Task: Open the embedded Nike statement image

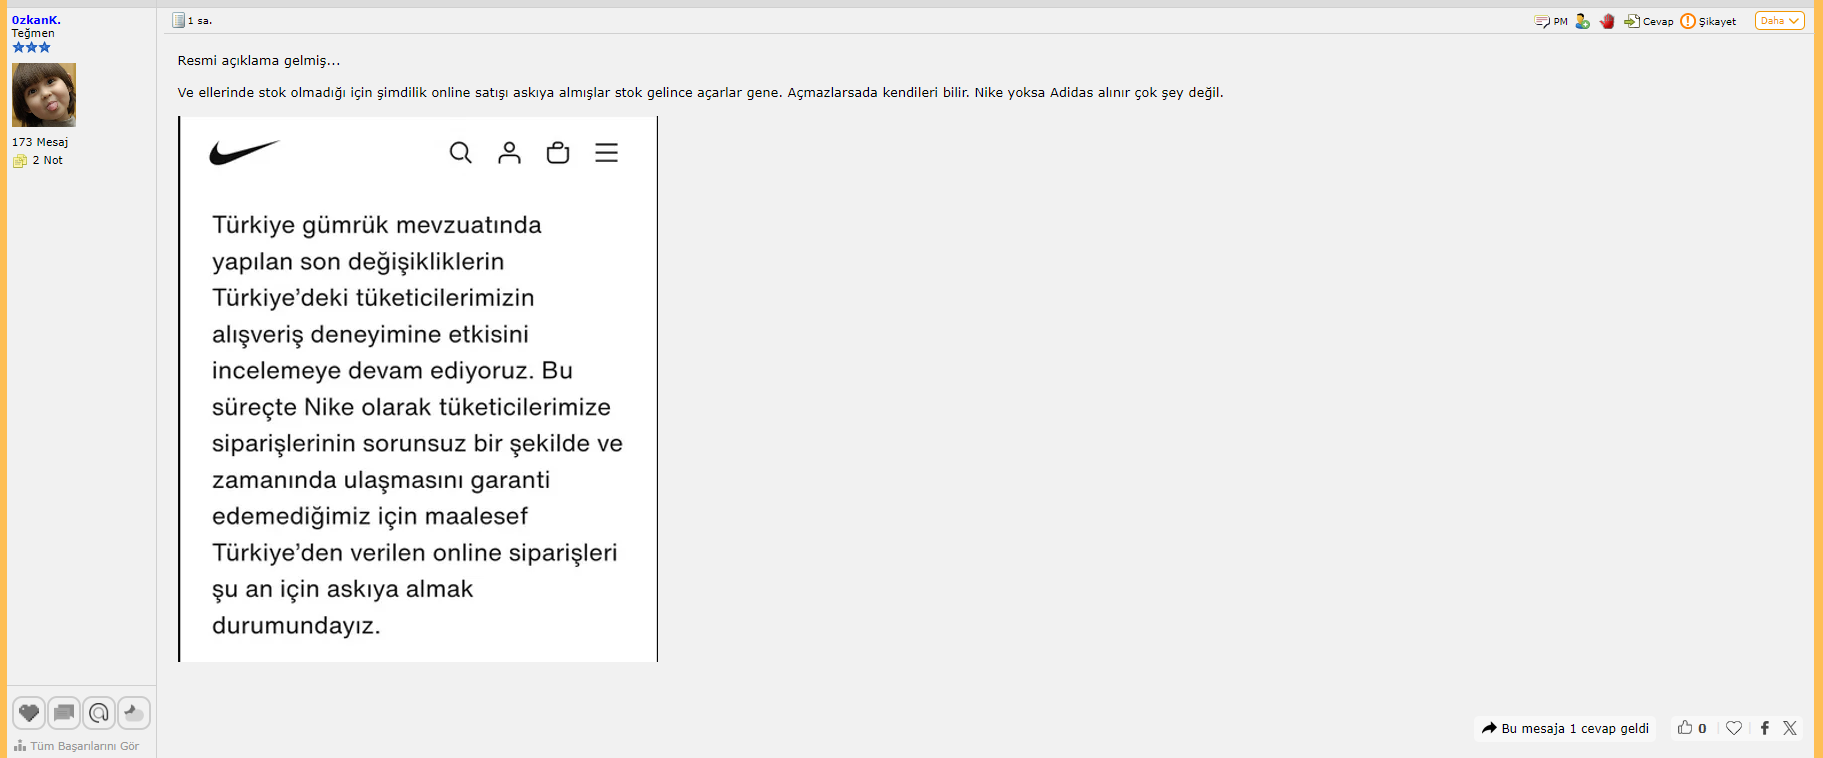Action: (x=418, y=389)
